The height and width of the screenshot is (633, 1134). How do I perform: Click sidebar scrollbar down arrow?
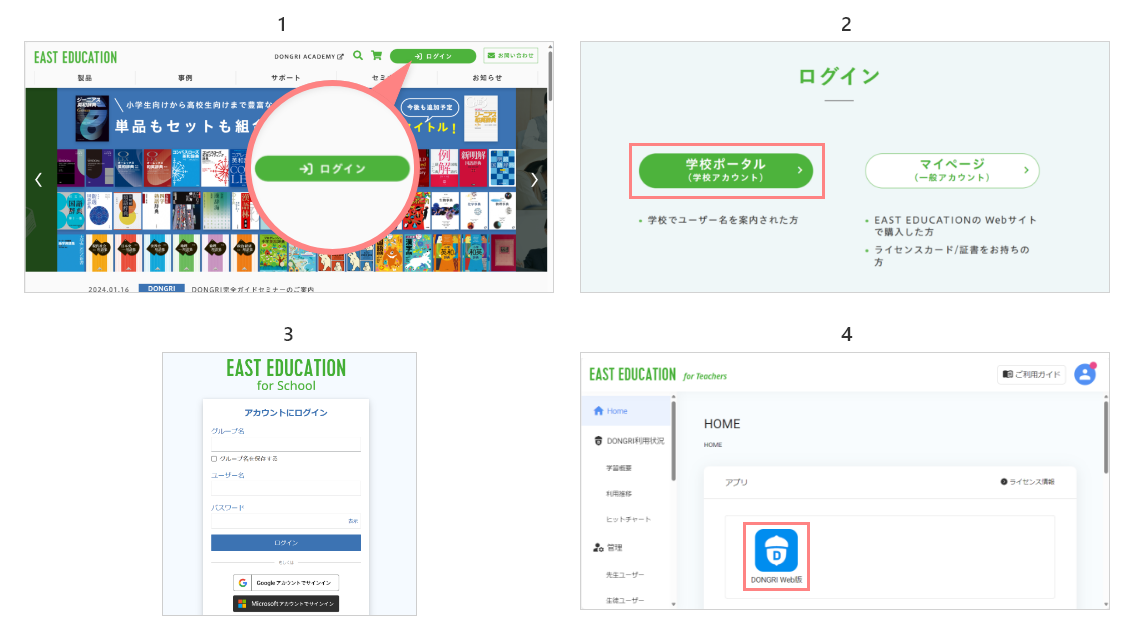[673, 604]
